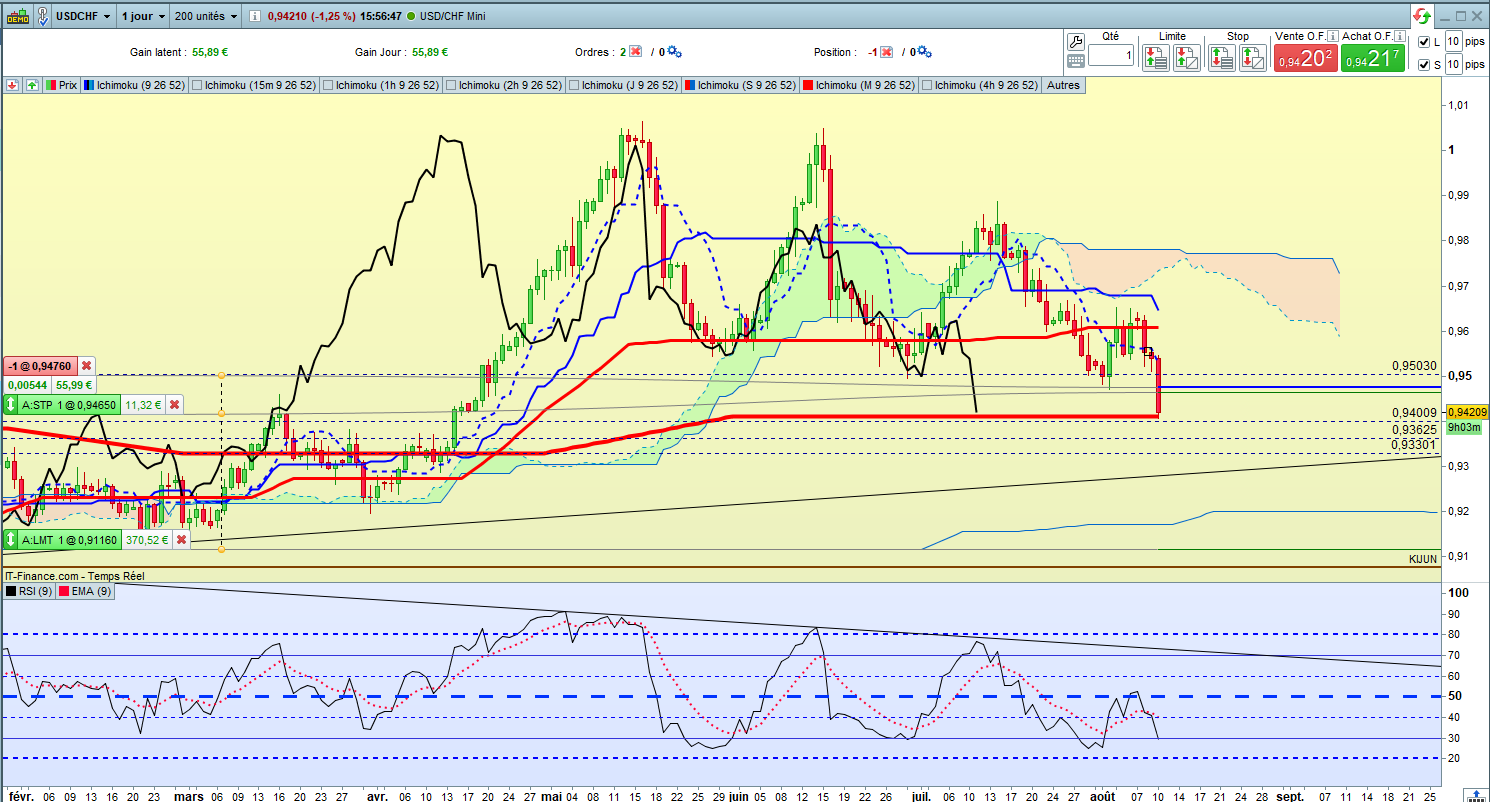Viewport: 1490px width, 802px height.
Task: Open the 200 unités dropdown
Action: click(x=205, y=17)
